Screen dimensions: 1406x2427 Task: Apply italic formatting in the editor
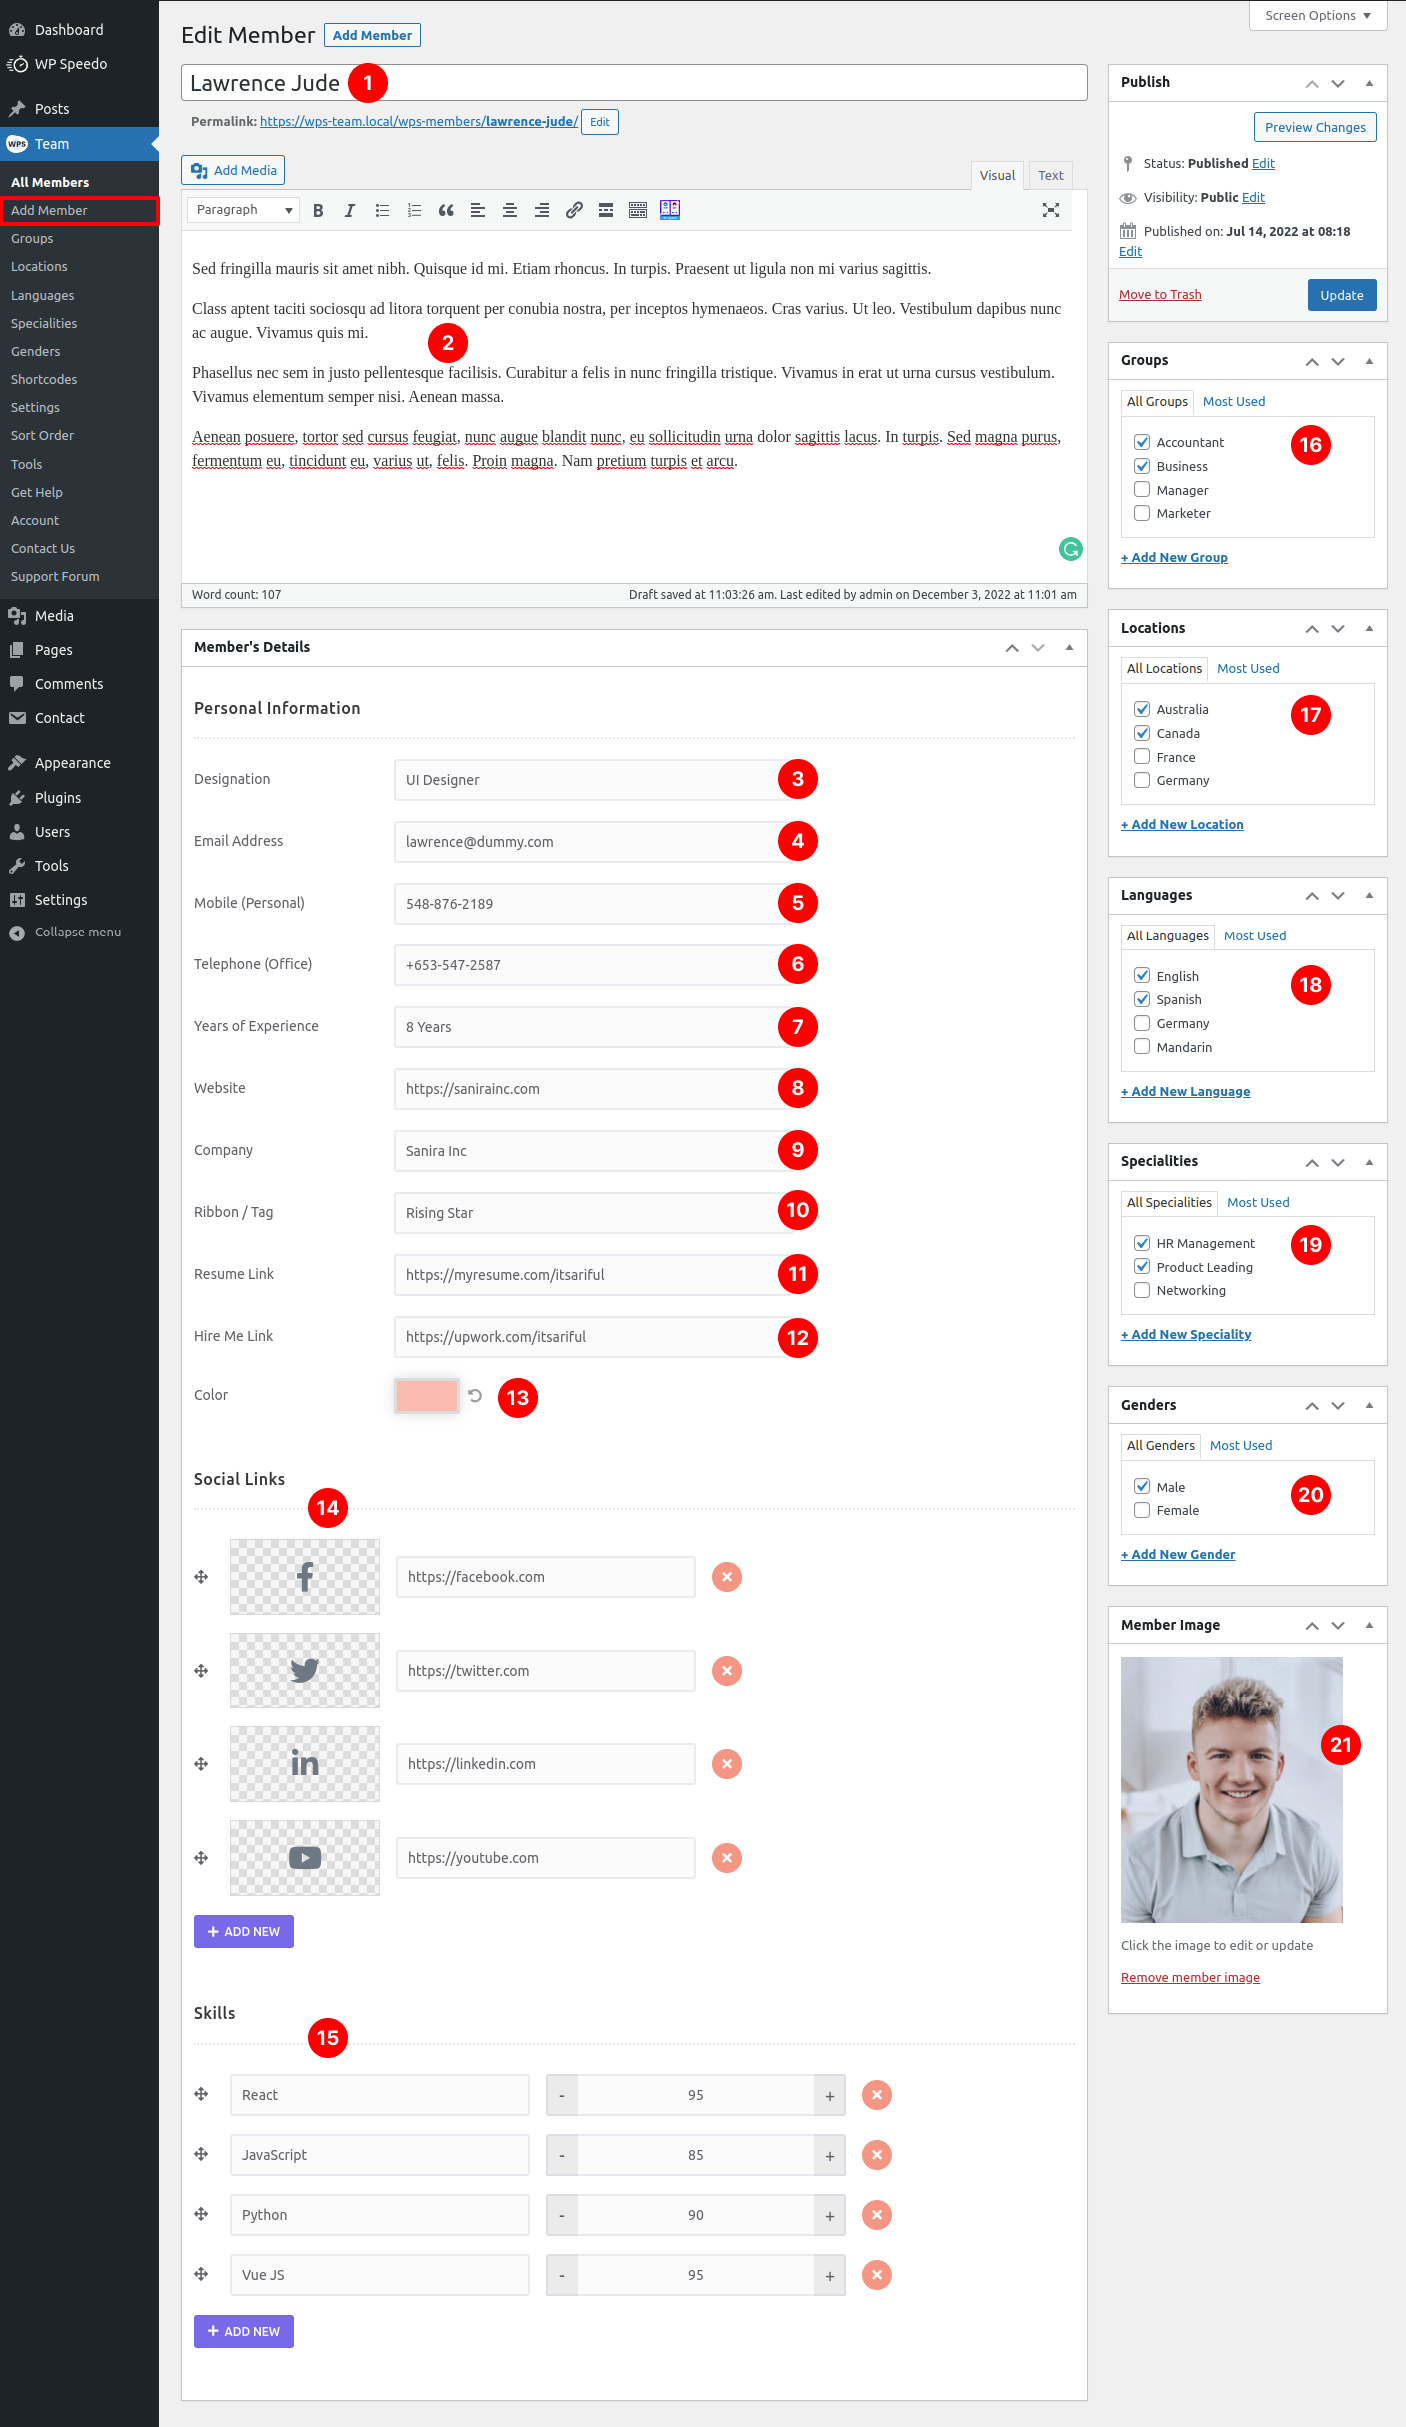[350, 210]
